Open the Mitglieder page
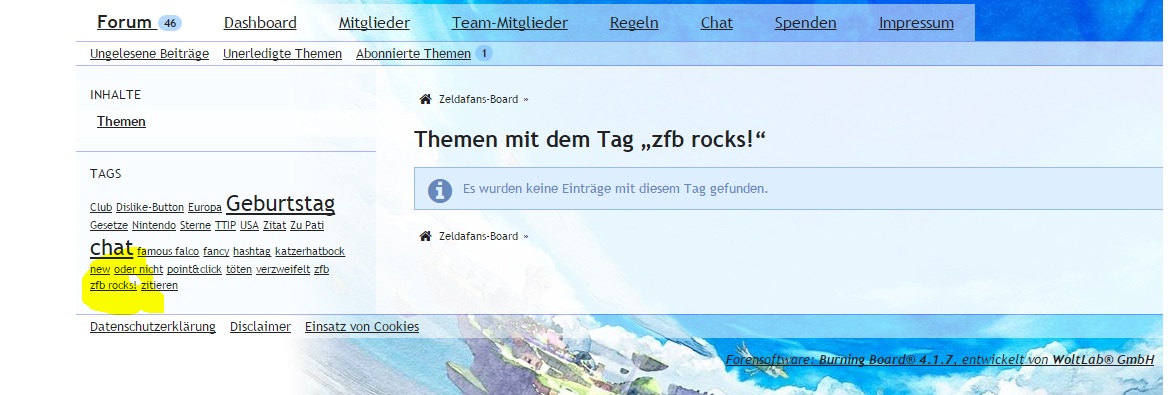1170x395 pixels. (374, 23)
